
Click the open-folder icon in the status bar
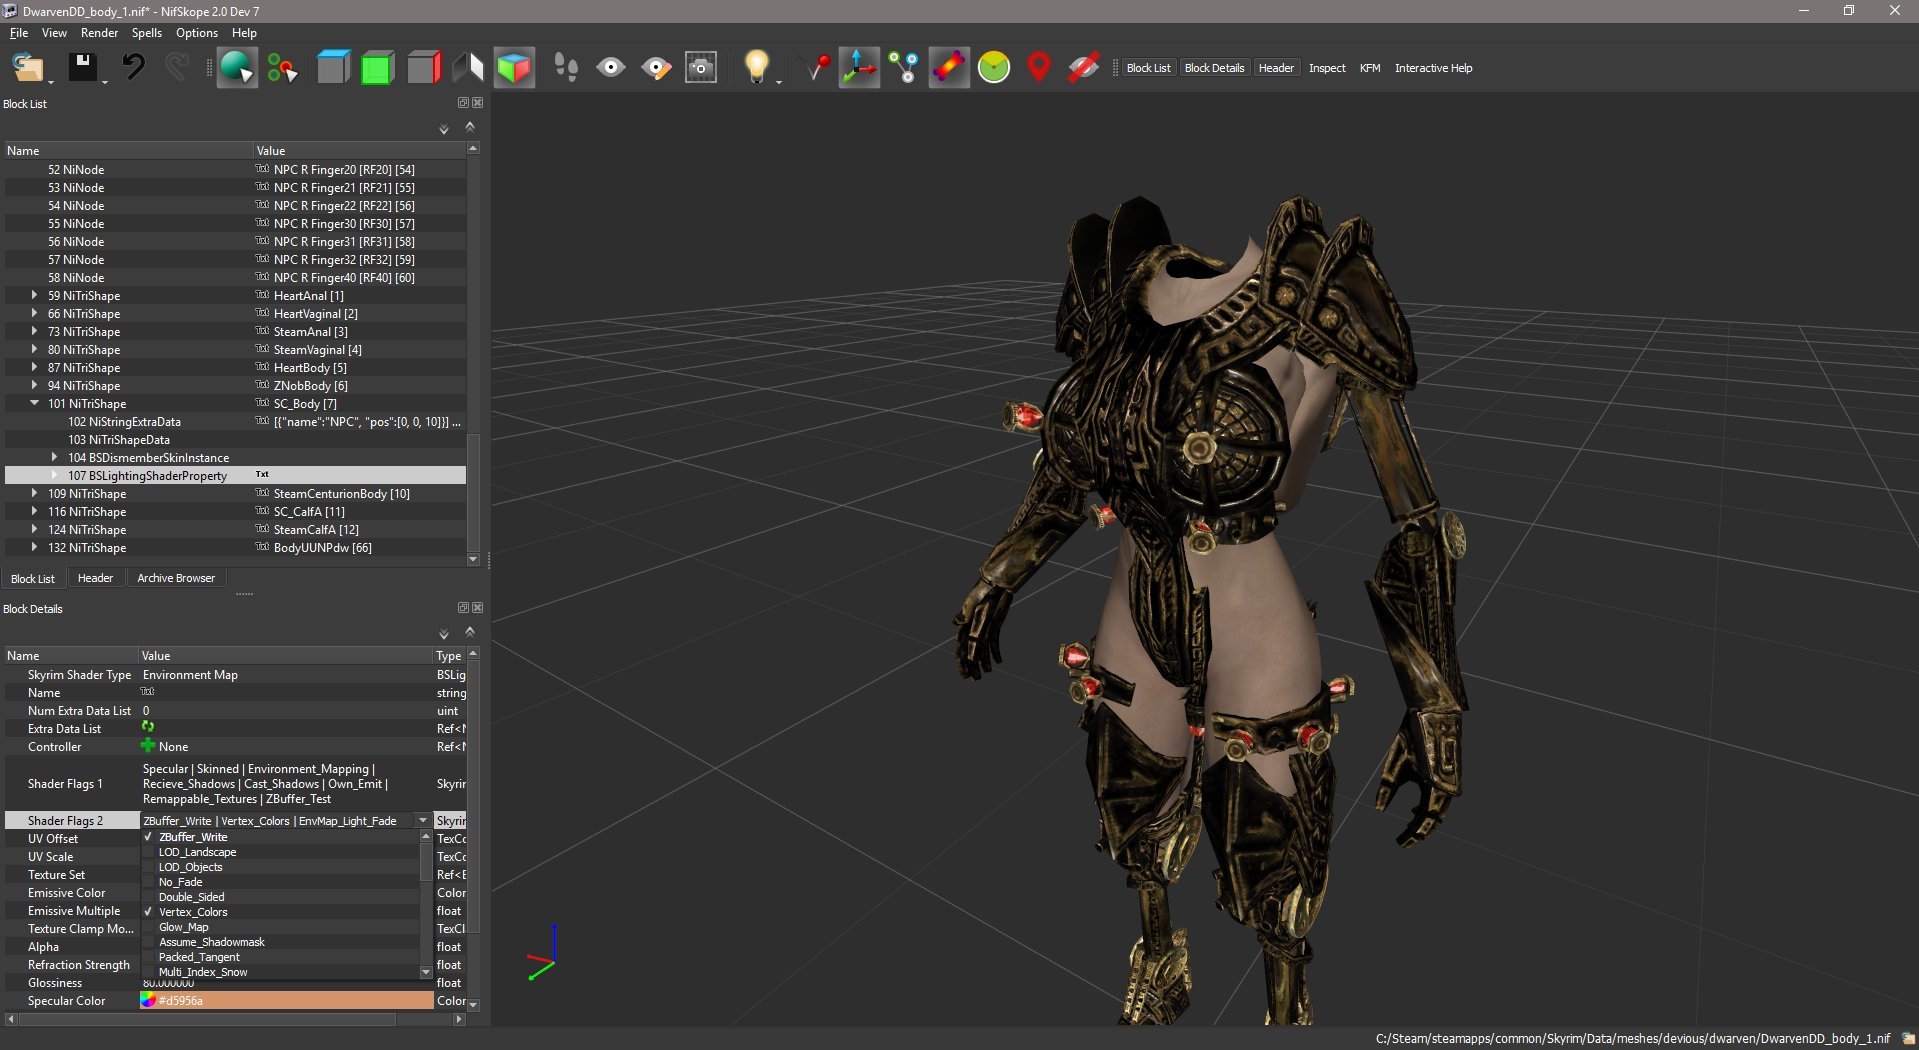click(1908, 1039)
